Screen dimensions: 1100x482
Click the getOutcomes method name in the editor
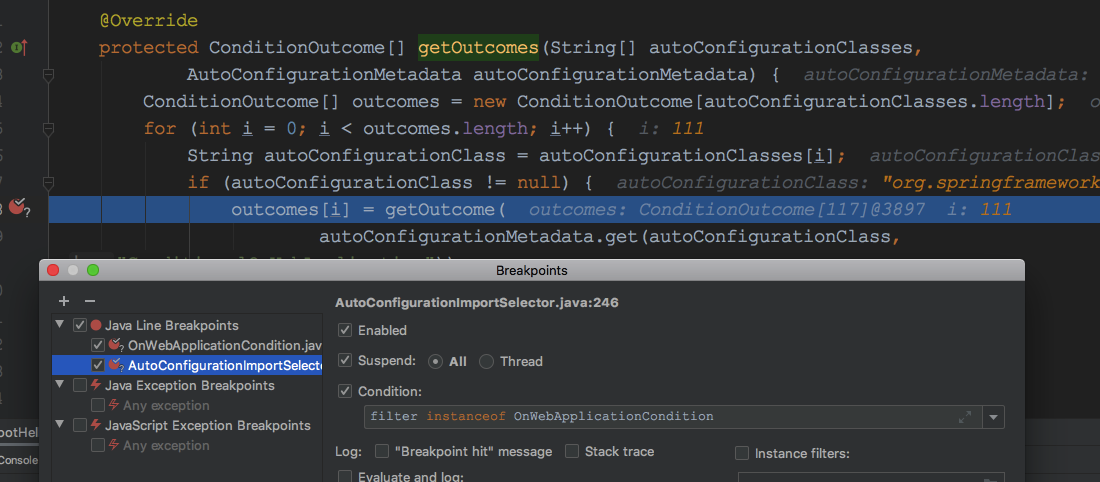pos(478,48)
